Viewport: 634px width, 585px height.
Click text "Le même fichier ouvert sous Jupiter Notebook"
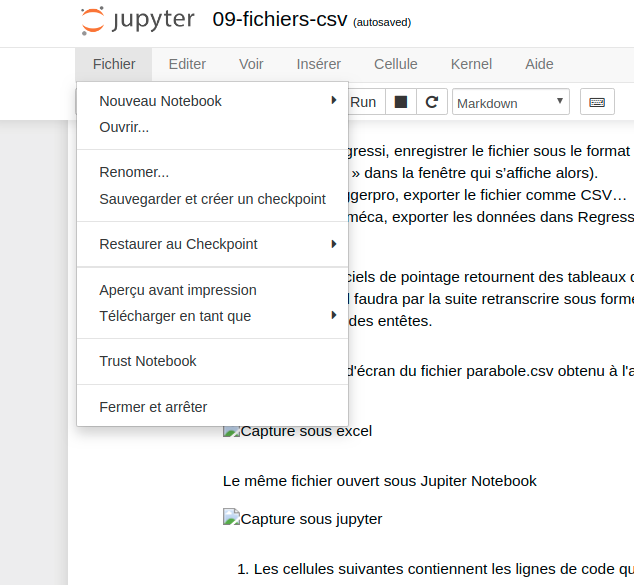380,481
